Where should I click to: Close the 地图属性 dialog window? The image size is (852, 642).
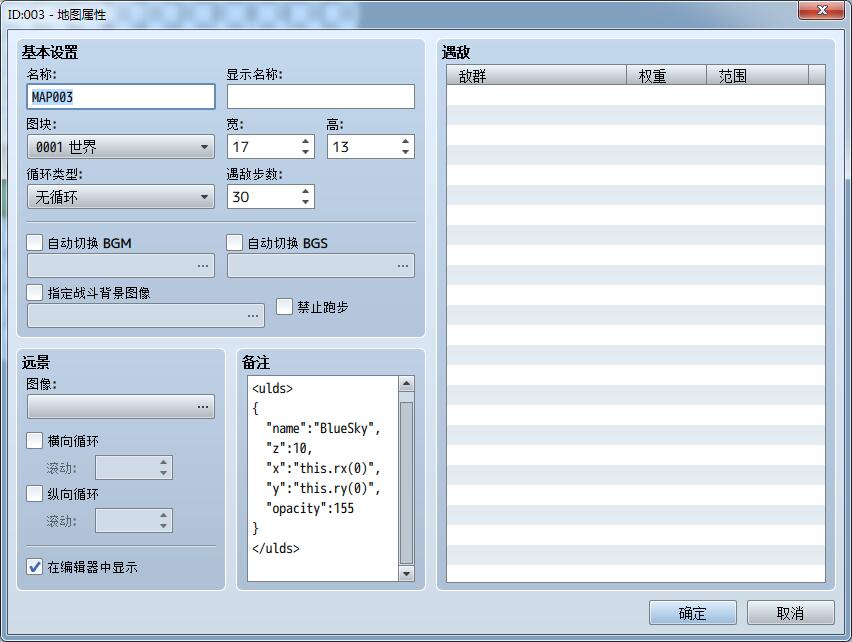pyautogui.click(x=821, y=10)
